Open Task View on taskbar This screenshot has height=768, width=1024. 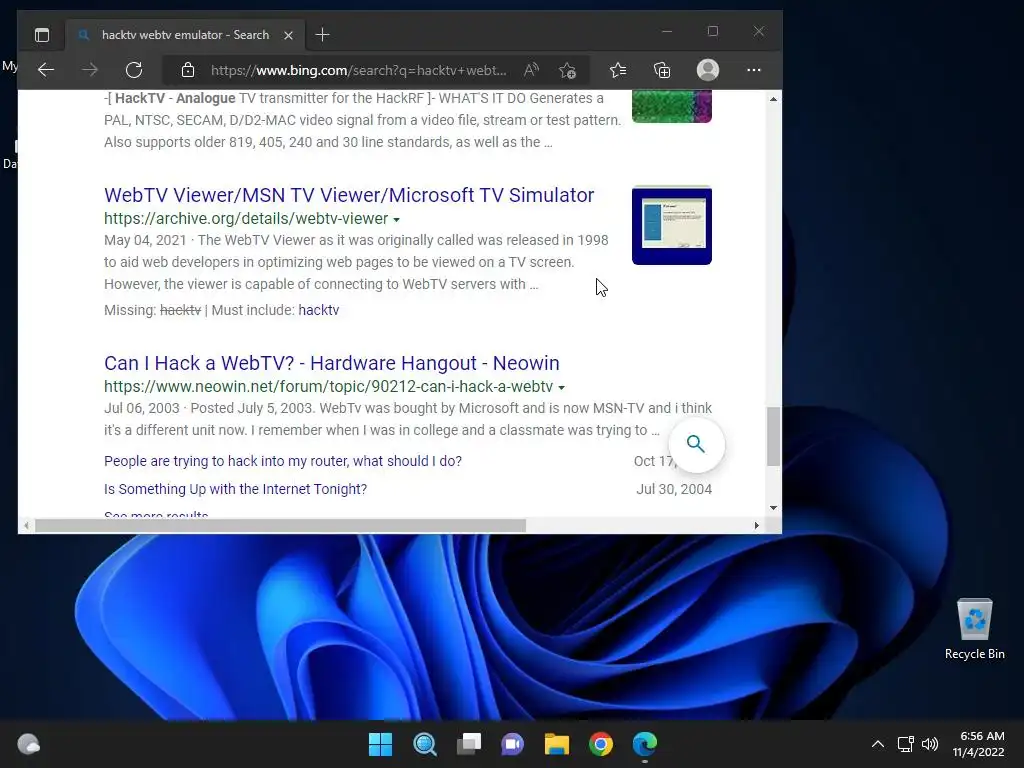point(469,744)
